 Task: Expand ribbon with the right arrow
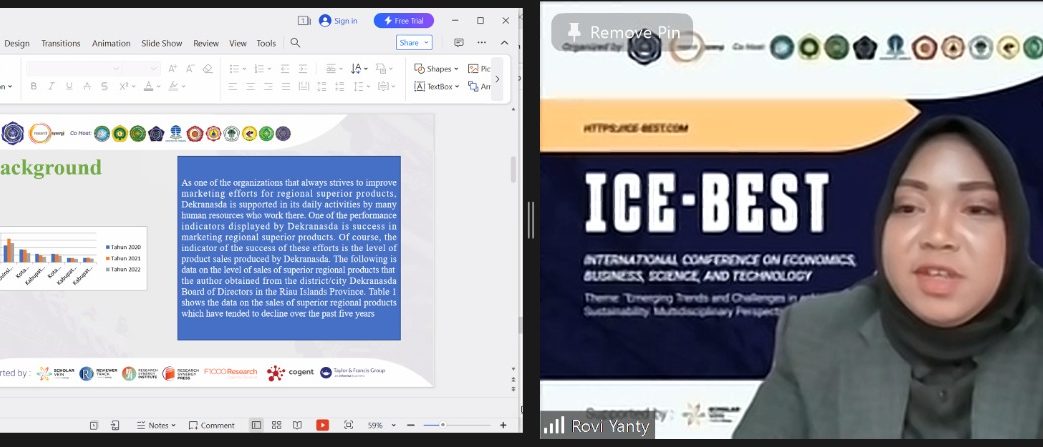coord(497,78)
